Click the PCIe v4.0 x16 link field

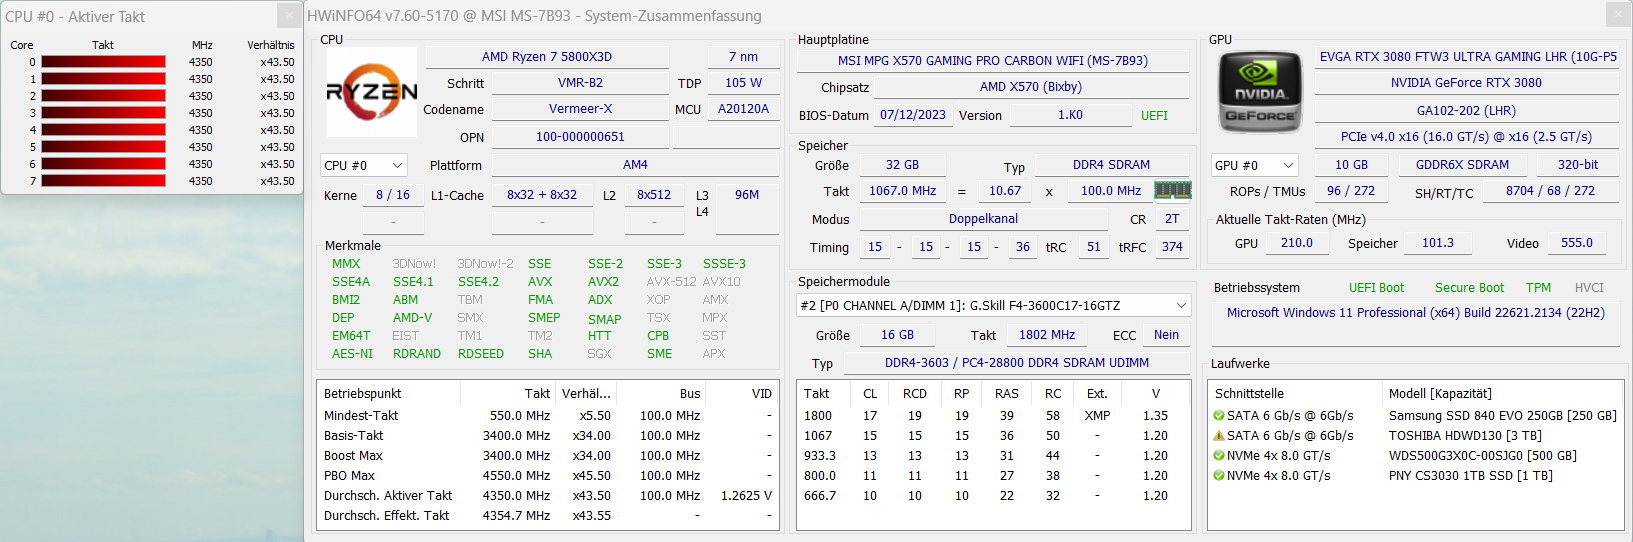click(1466, 137)
